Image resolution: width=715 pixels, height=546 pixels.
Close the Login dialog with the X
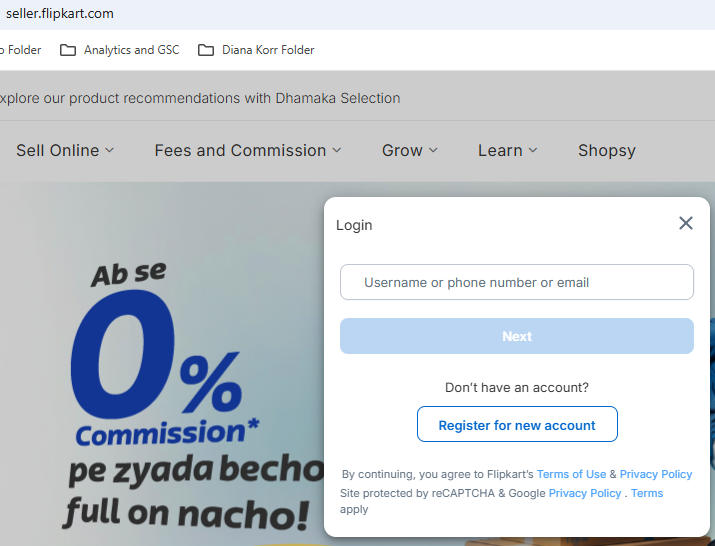pos(685,223)
